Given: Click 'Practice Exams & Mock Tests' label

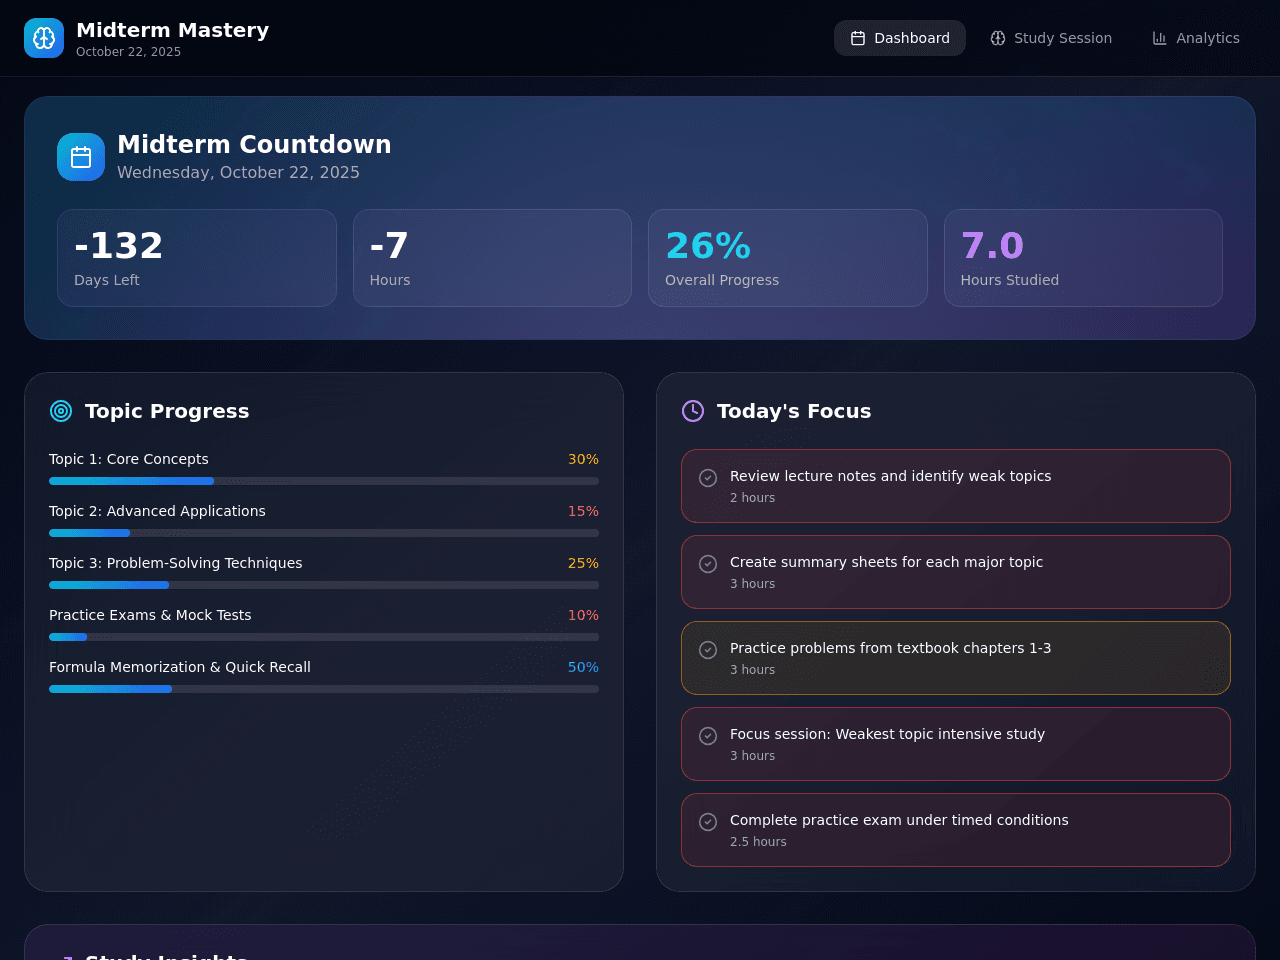Looking at the screenshot, I should (150, 615).
